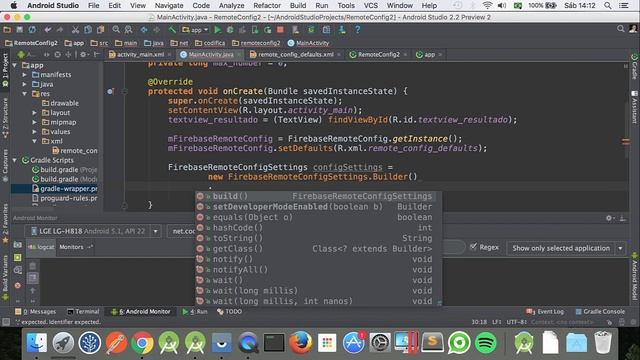Viewport: 640px width, 360px height.
Task: Click the Undo arrow icon
Action: click(x=48, y=30)
